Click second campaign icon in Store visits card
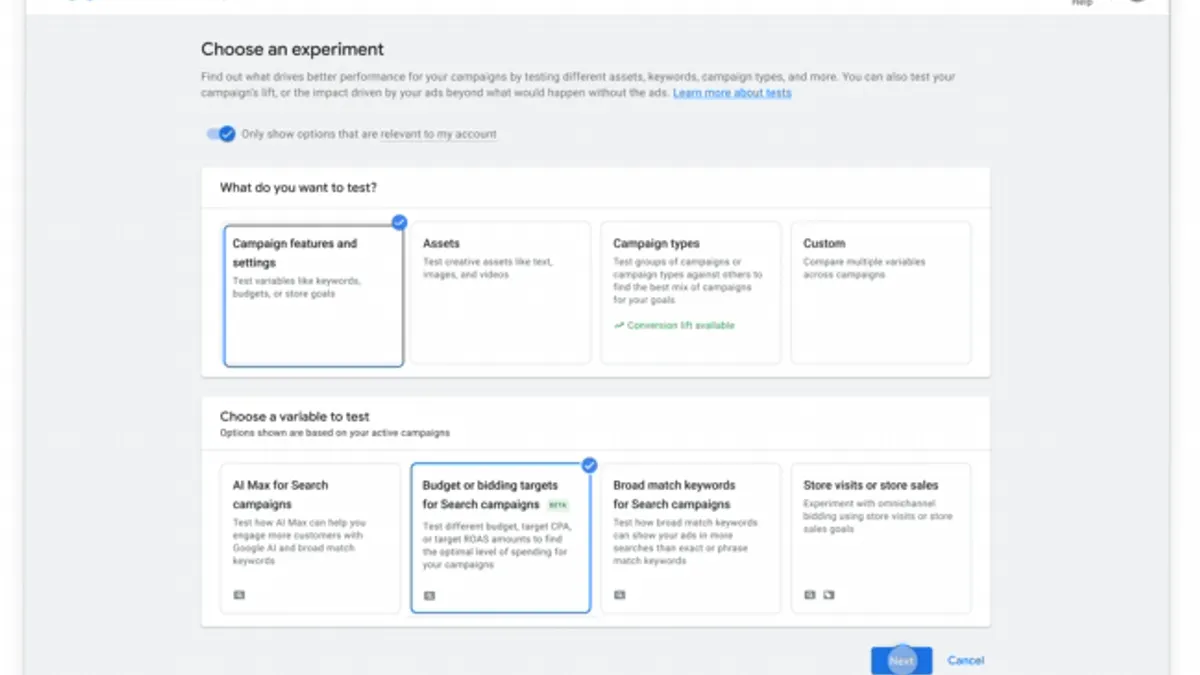Viewport: 1200px width, 675px height. [x=829, y=595]
